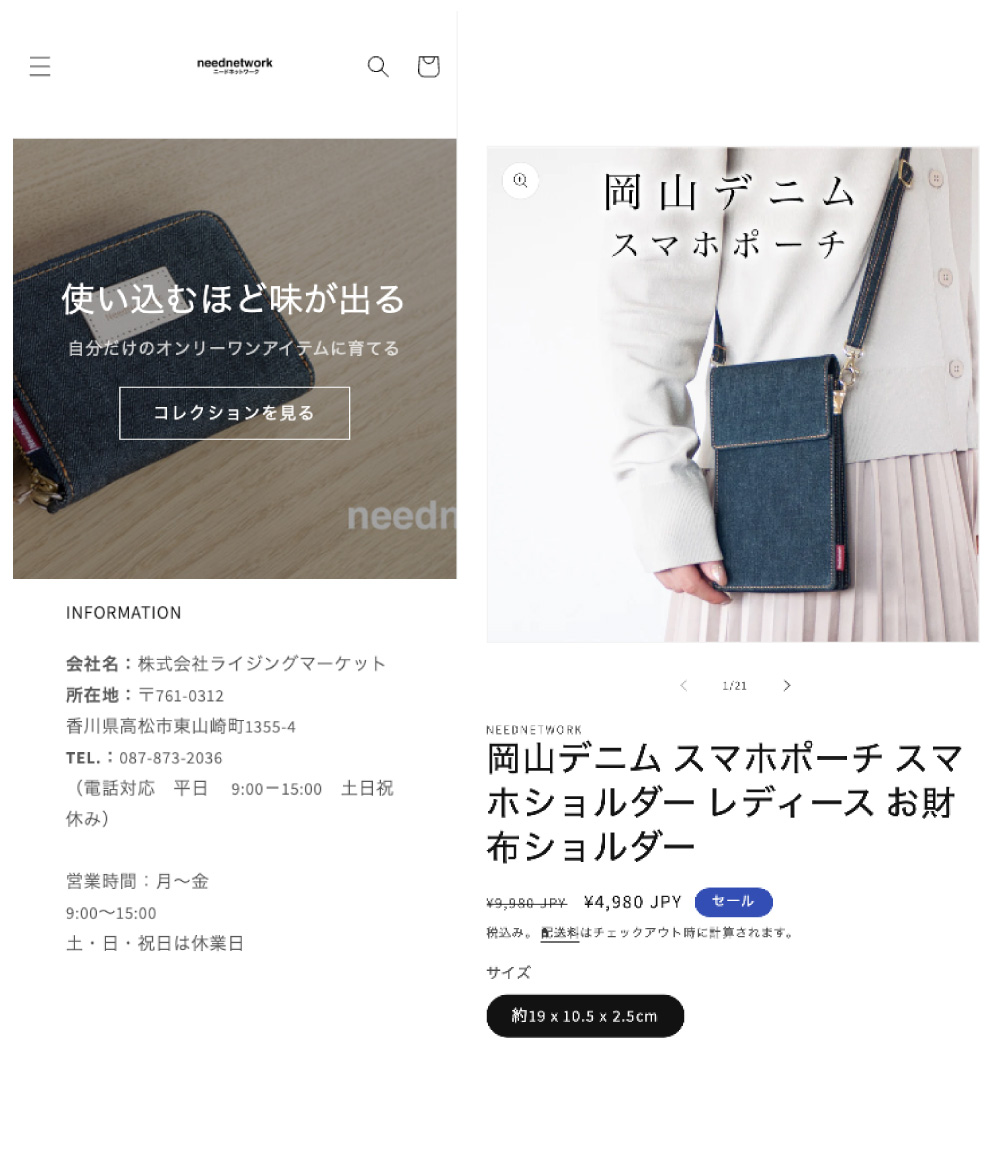Click hero heading 使い込むほど味が出る
This screenshot has width=1000, height=1156.
click(x=234, y=299)
